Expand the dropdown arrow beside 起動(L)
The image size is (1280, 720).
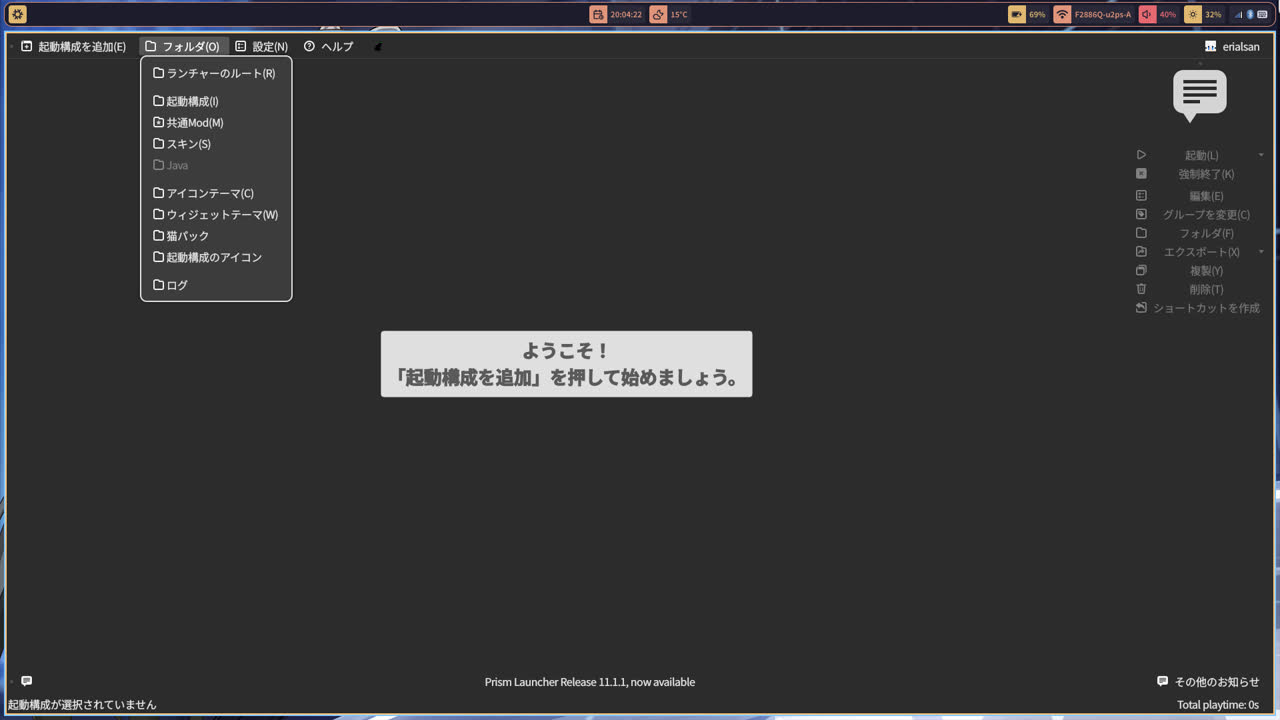1261,155
